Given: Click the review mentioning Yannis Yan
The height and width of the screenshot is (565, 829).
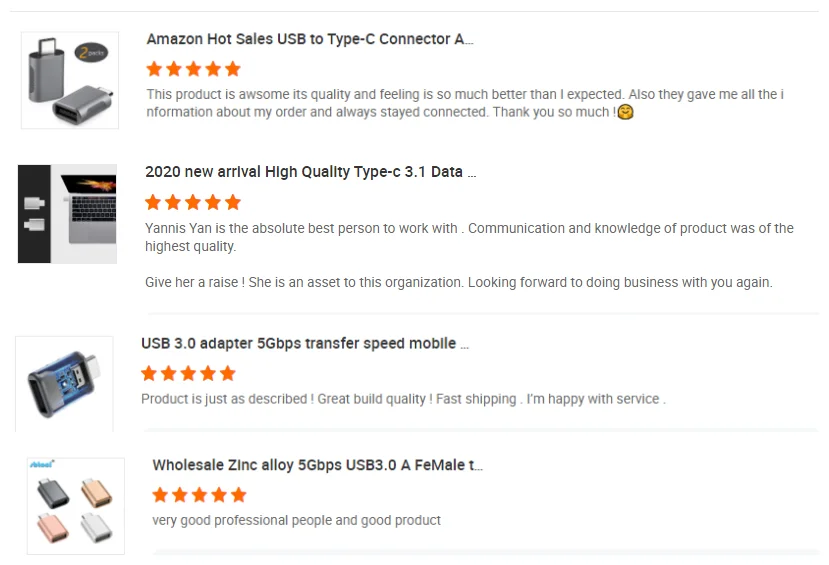Looking at the screenshot, I should click(x=469, y=237).
